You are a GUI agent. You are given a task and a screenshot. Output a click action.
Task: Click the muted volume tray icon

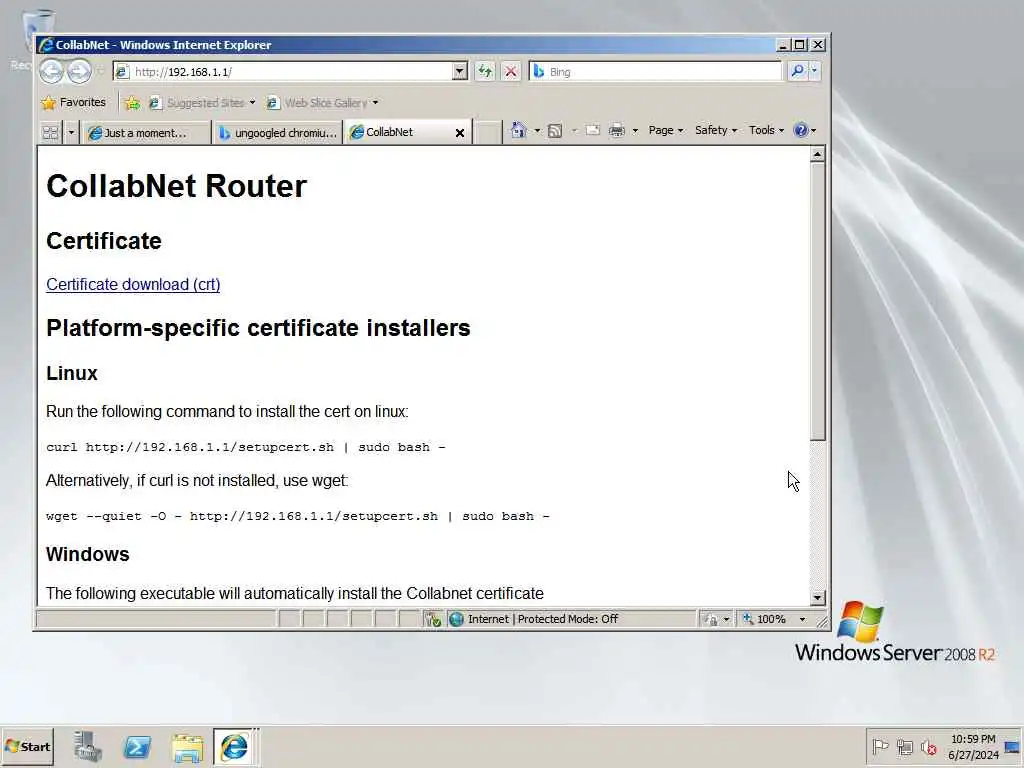pos(929,746)
